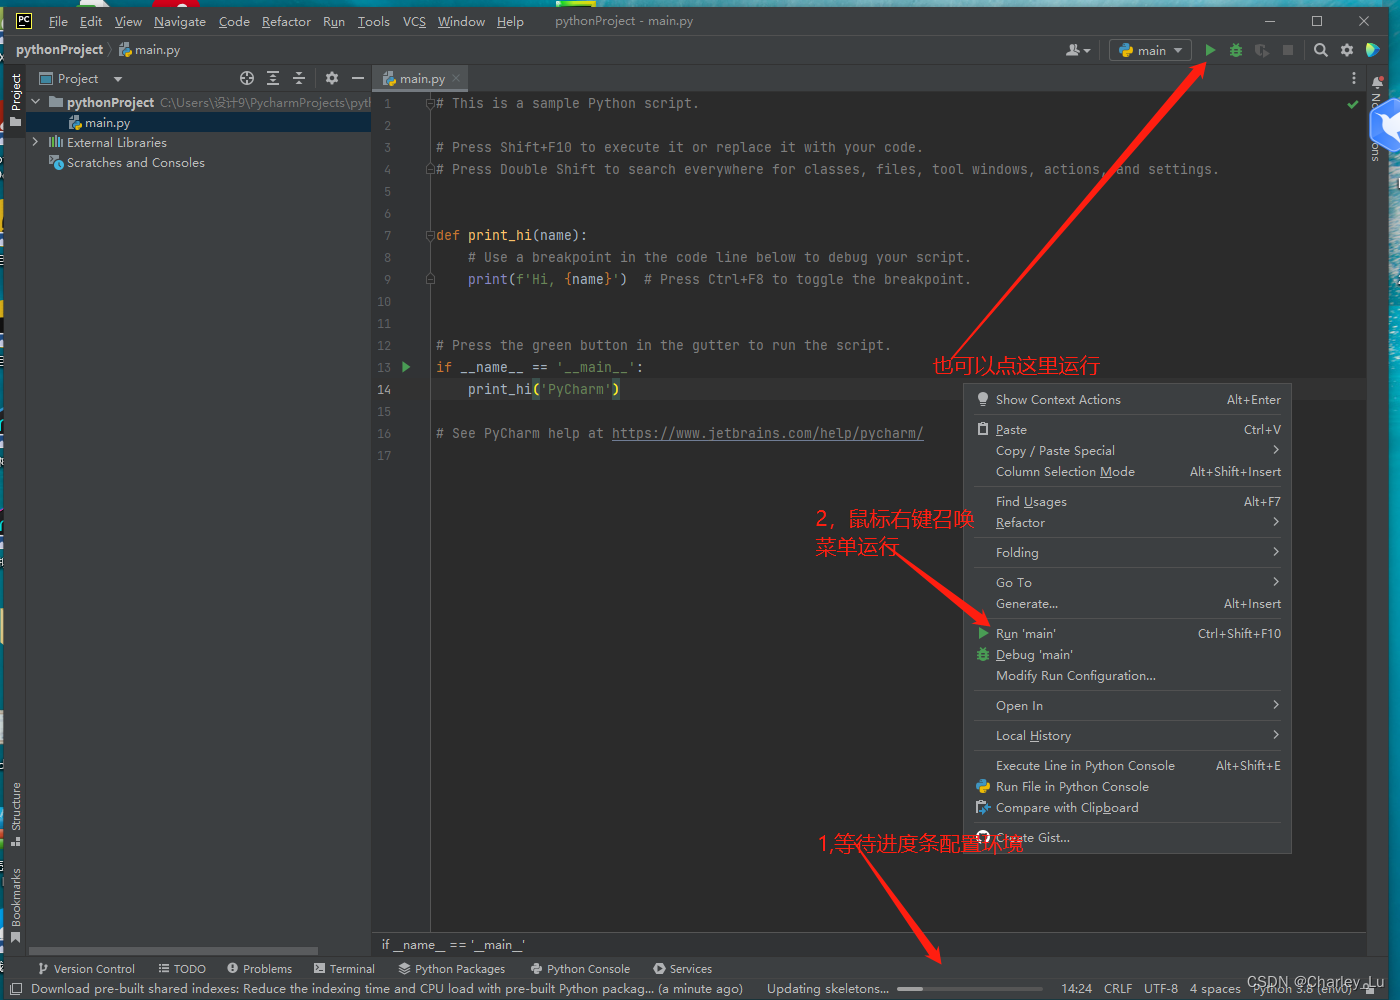Click the stop button in the run toolbar
This screenshot has width=1400, height=1000.
pos(1288,50)
